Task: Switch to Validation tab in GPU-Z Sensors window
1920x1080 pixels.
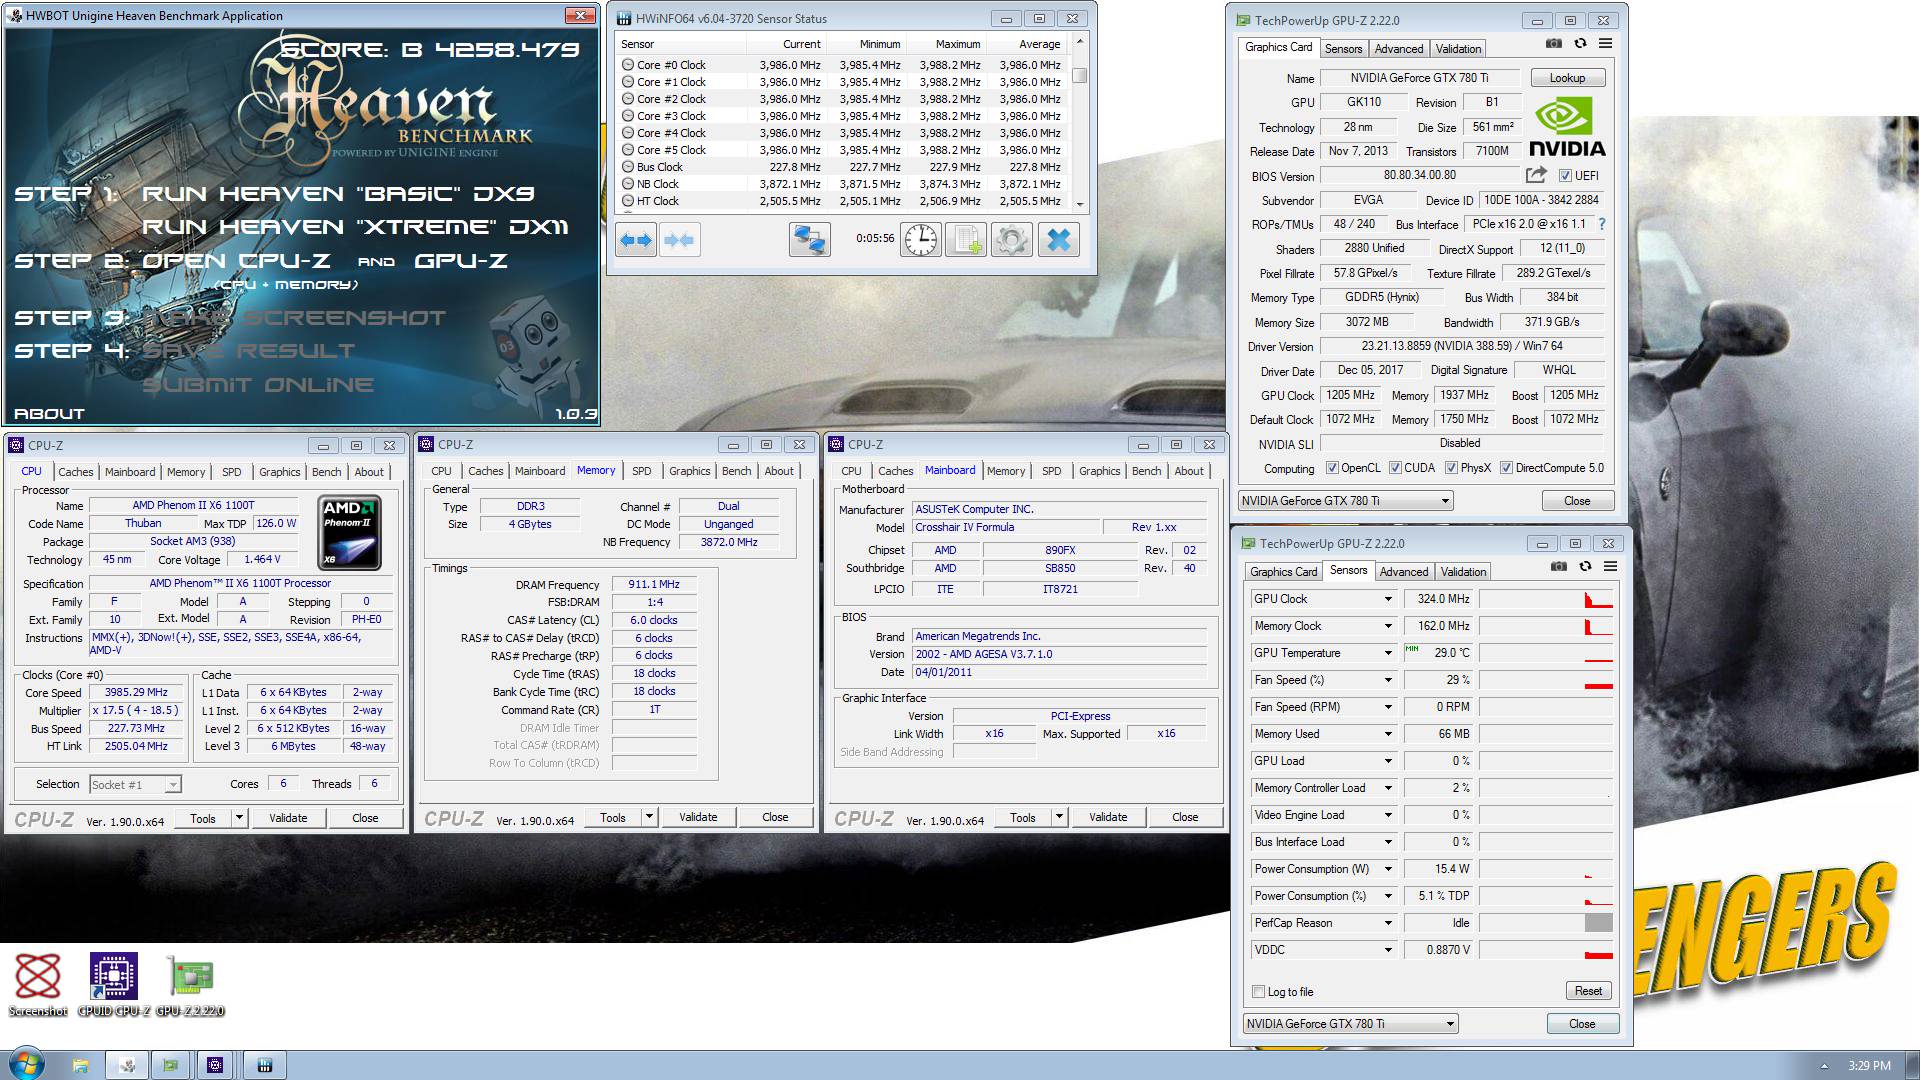Action: pos(1463,572)
